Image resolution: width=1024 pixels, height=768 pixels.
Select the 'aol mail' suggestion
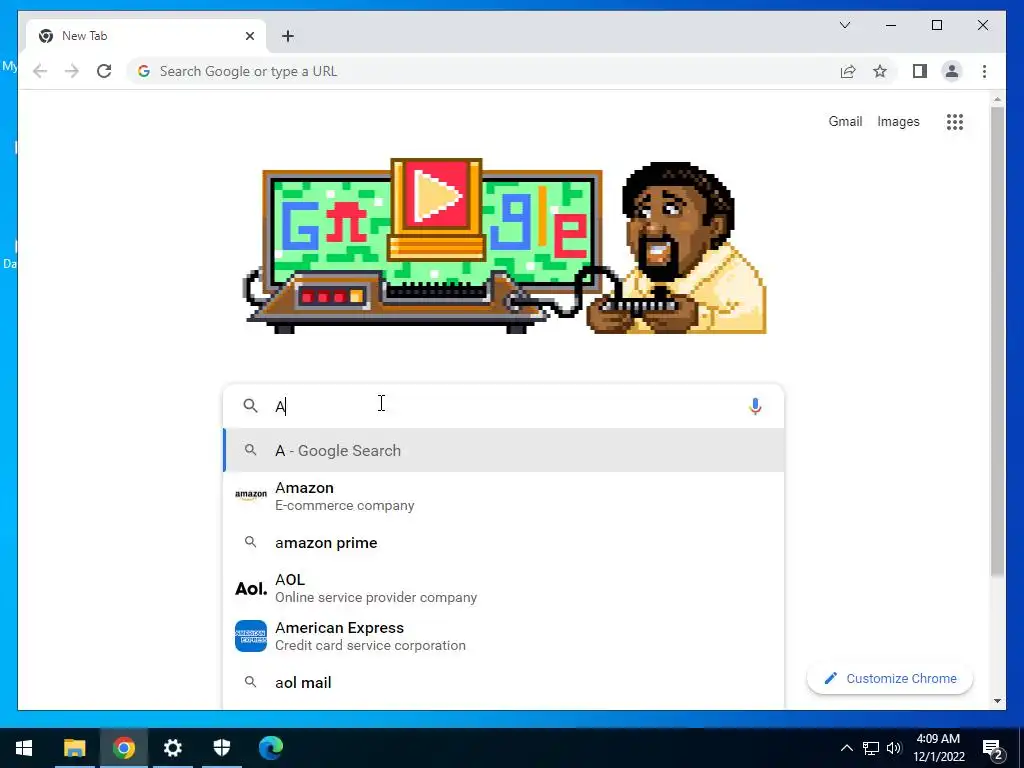pyautogui.click(x=503, y=682)
